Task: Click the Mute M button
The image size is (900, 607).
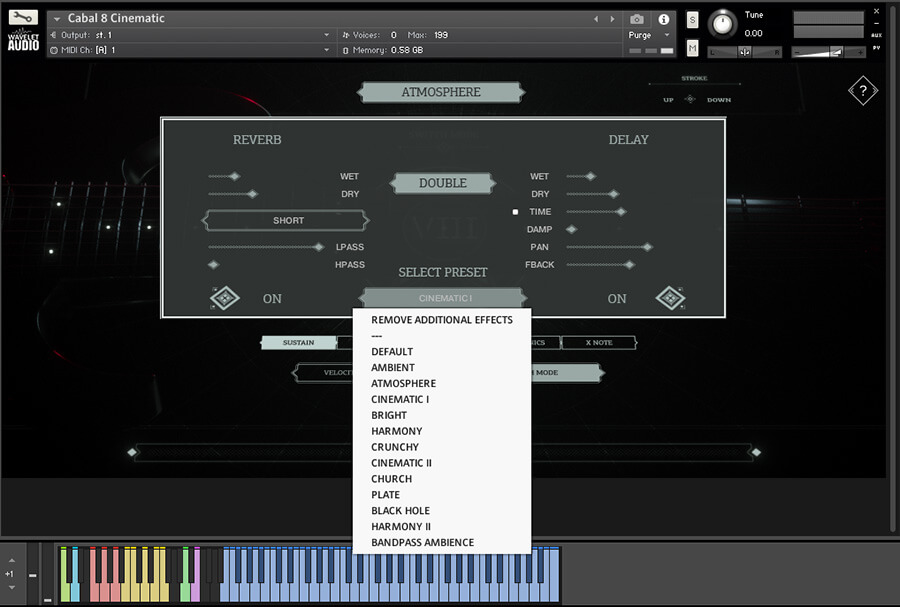Action: [x=692, y=48]
